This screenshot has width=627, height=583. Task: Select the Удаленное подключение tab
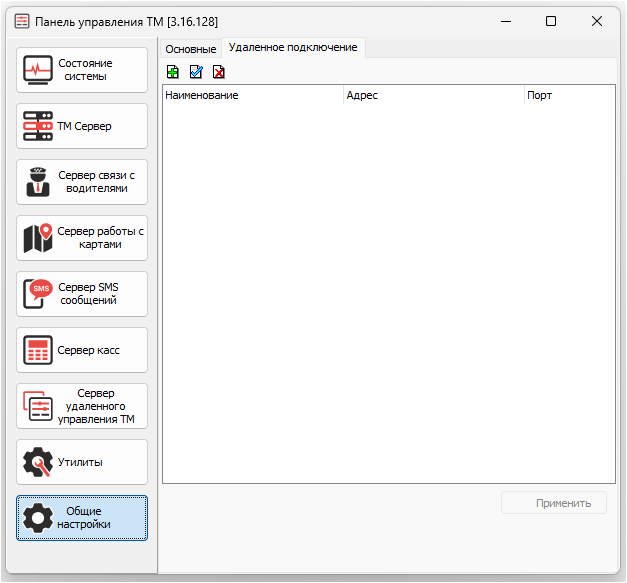point(293,48)
